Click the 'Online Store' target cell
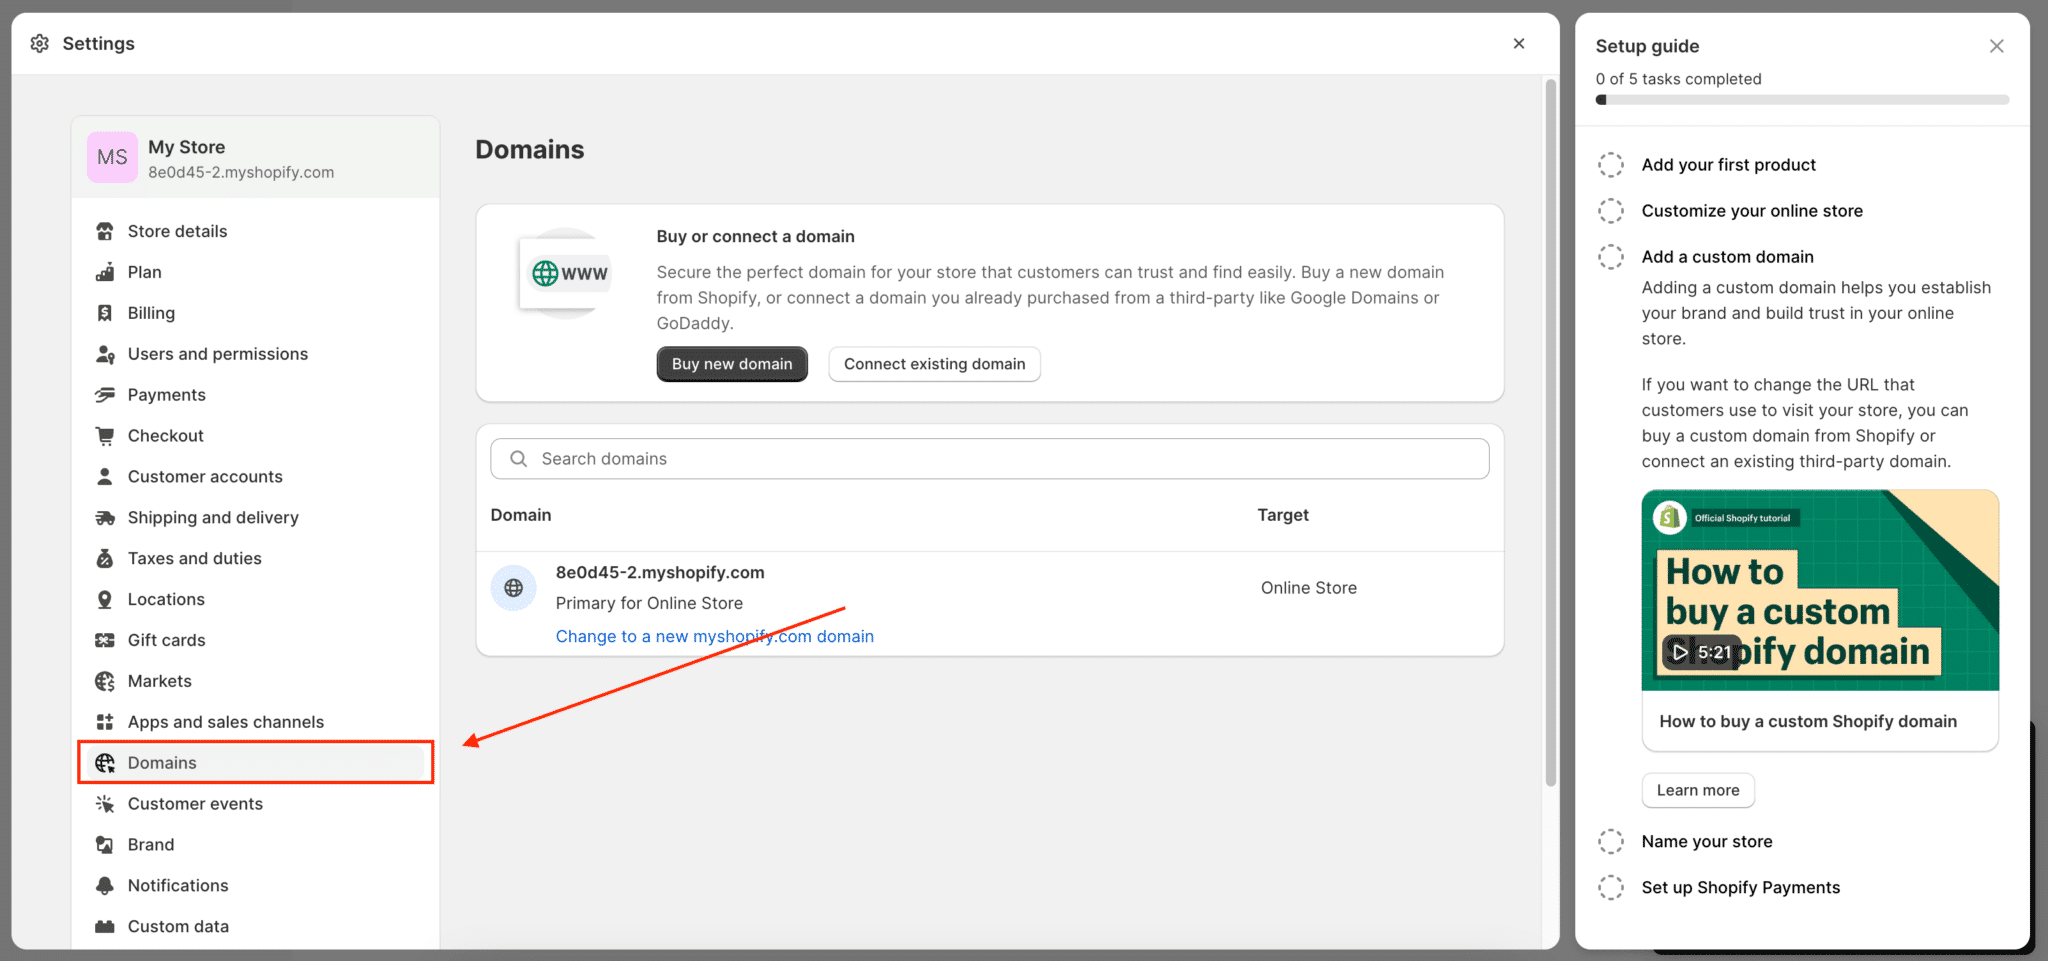The image size is (2048, 961). (1308, 588)
